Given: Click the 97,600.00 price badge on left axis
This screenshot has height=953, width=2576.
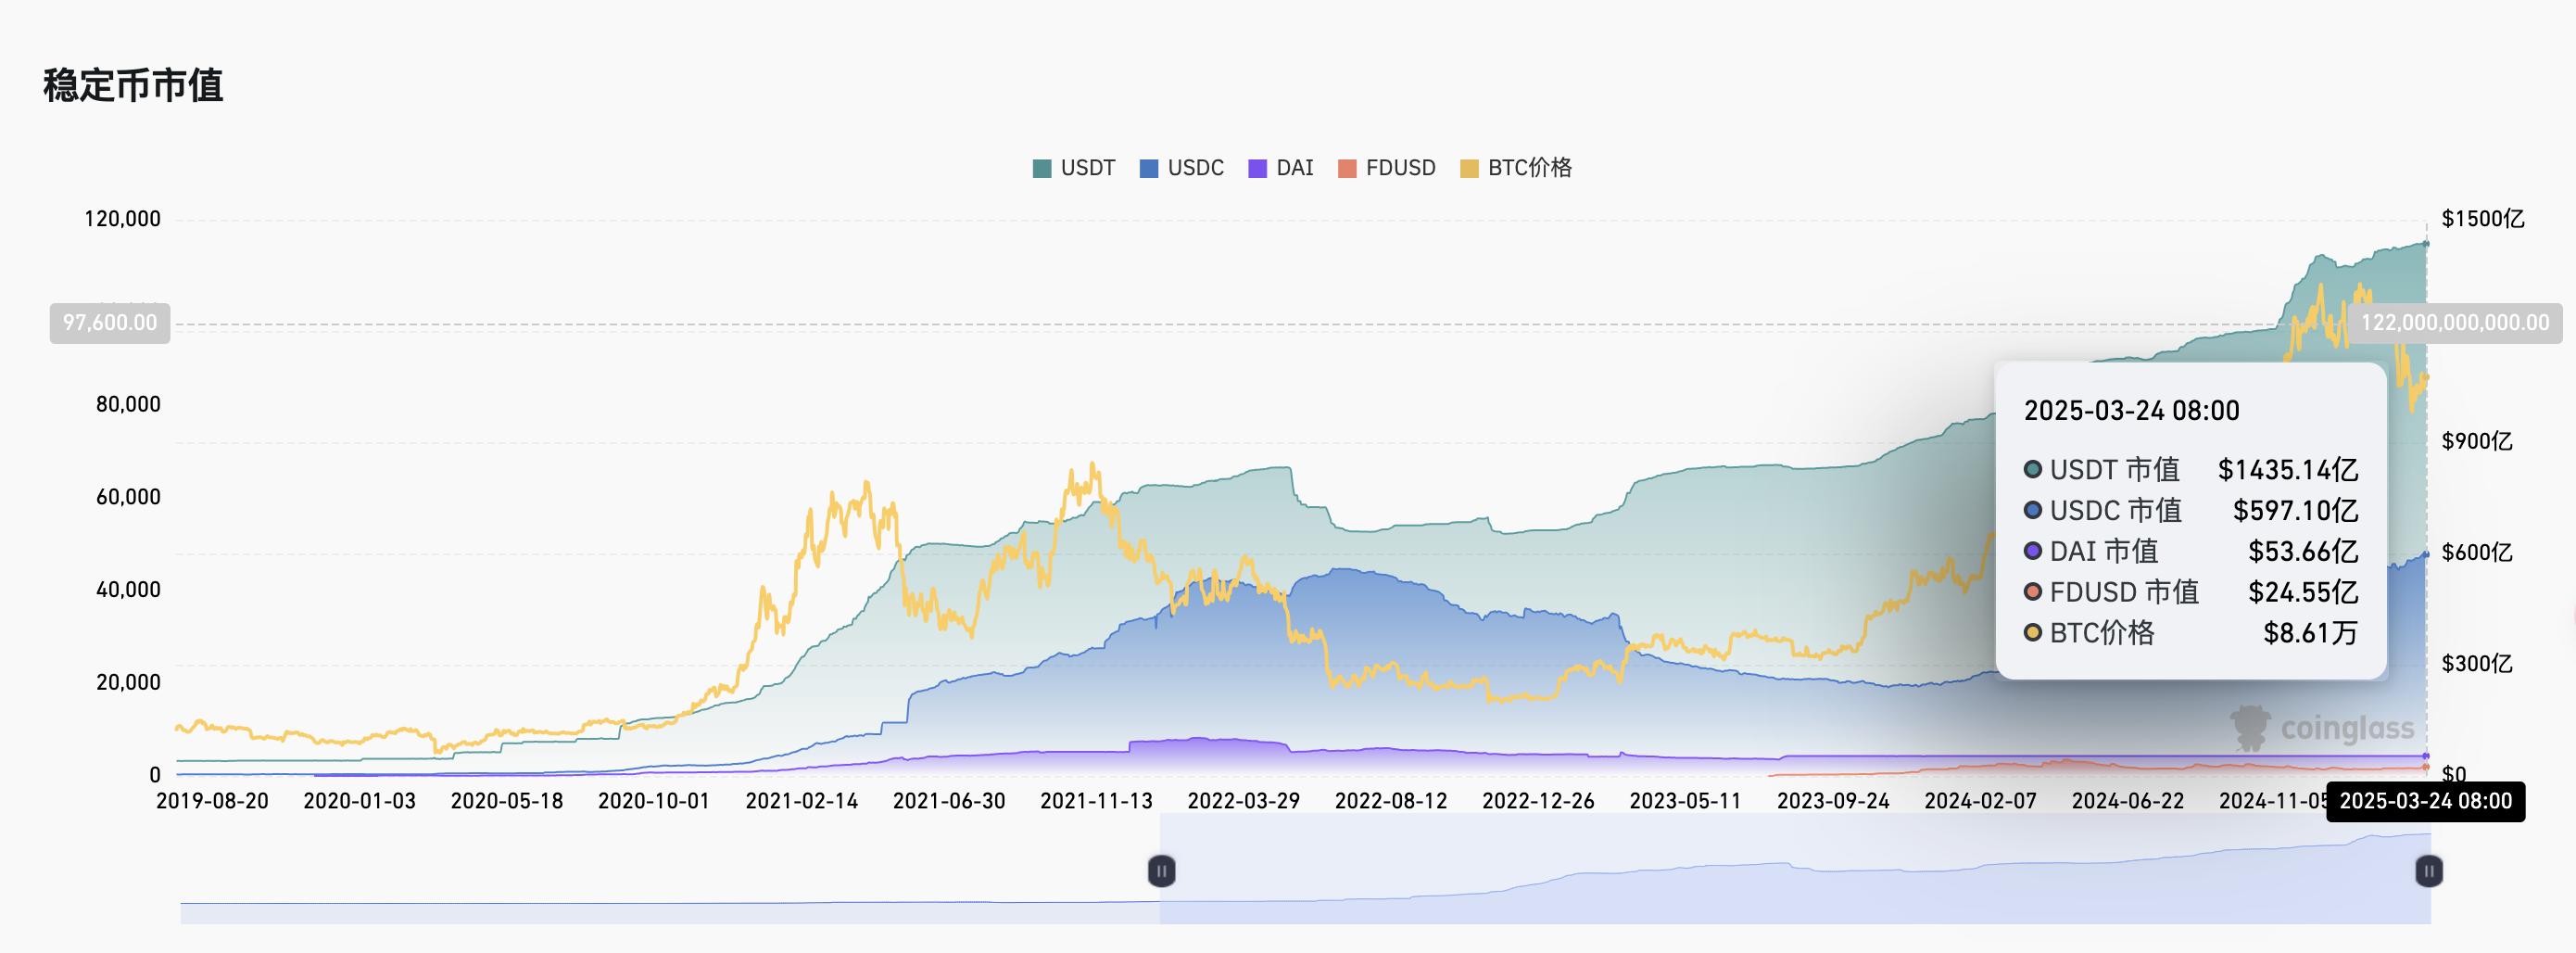Looking at the screenshot, I should 109,323.
